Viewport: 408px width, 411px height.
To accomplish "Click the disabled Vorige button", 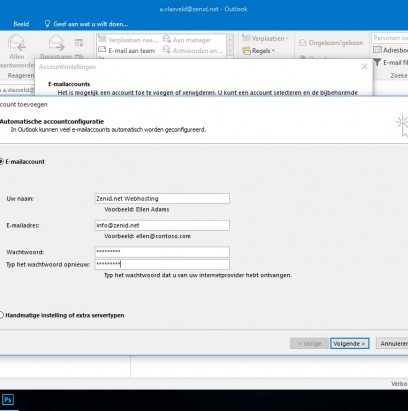I will coord(309,344).
